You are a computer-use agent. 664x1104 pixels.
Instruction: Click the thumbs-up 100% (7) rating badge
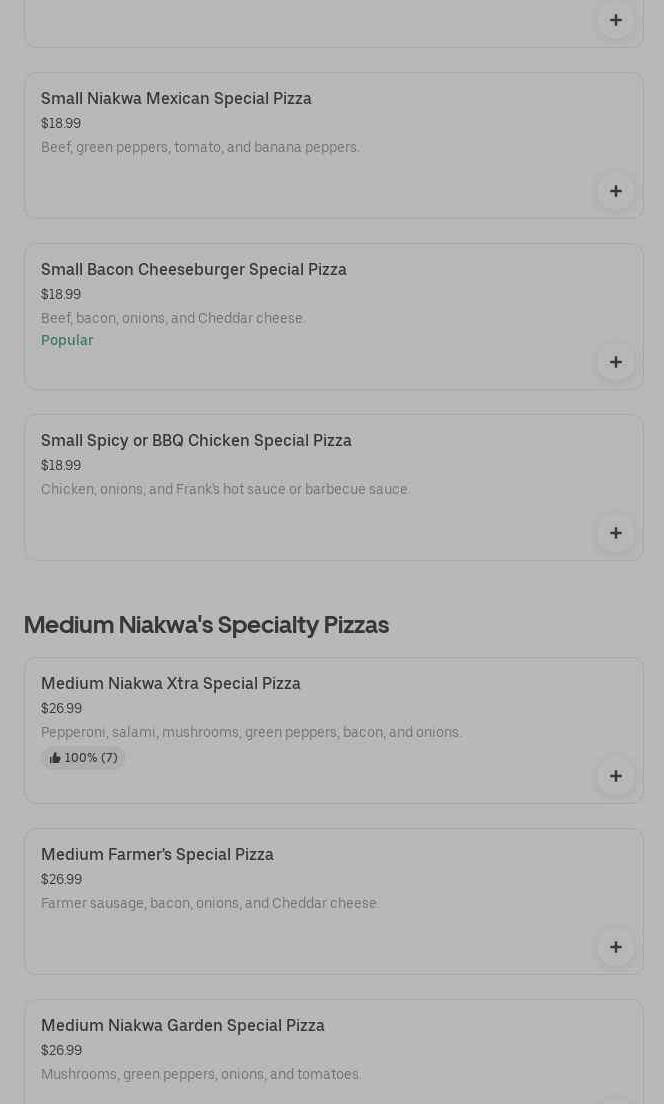pyautogui.click(x=83, y=758)
